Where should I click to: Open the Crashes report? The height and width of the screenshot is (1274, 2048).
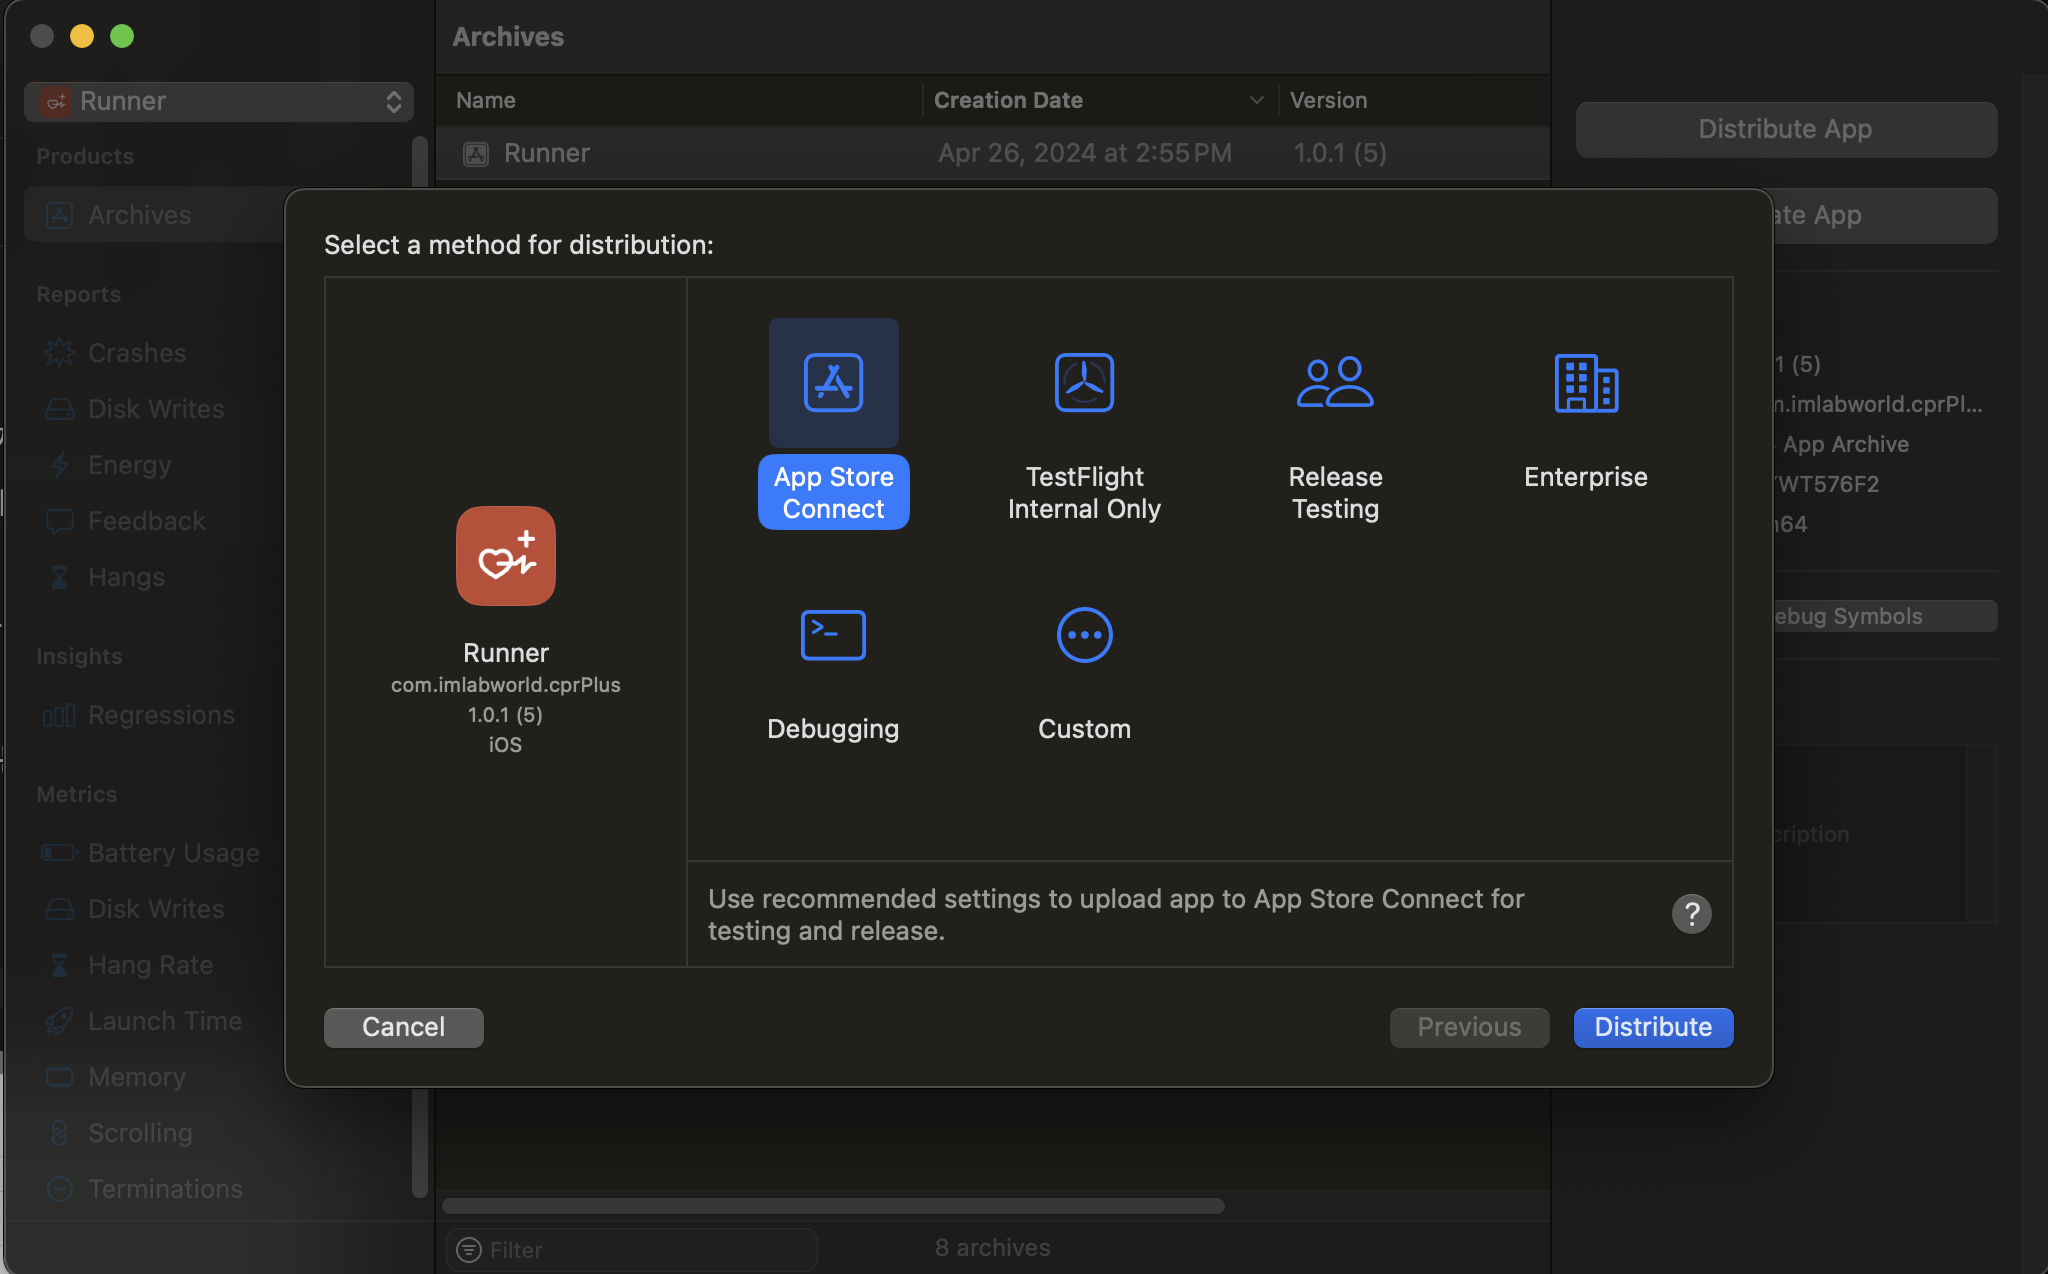[137, 353]
